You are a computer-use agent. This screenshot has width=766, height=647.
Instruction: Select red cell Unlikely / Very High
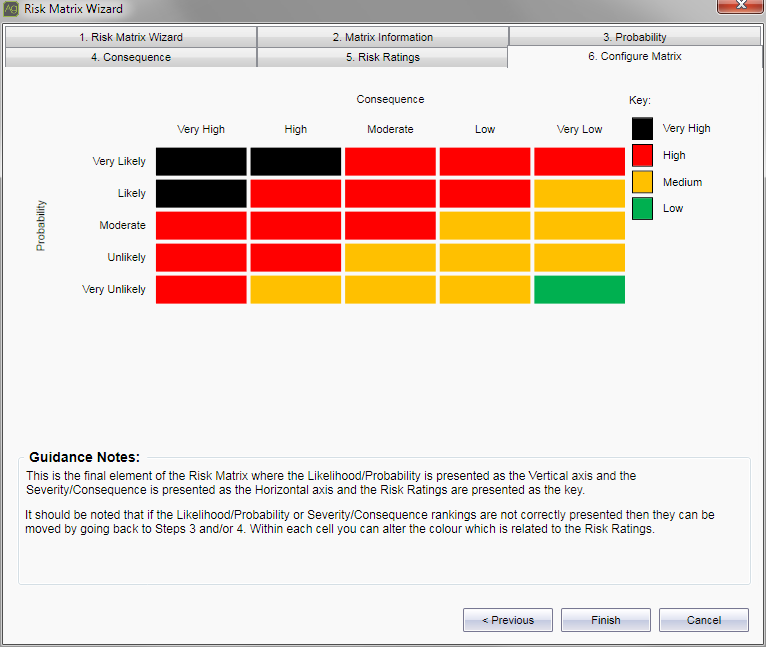point(201,258)
